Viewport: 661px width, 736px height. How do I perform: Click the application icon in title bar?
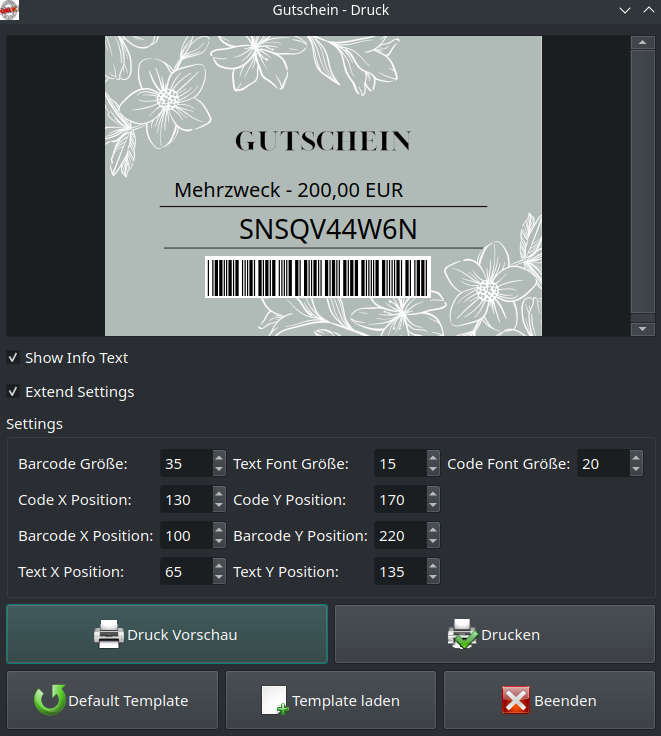click(9, 10)
